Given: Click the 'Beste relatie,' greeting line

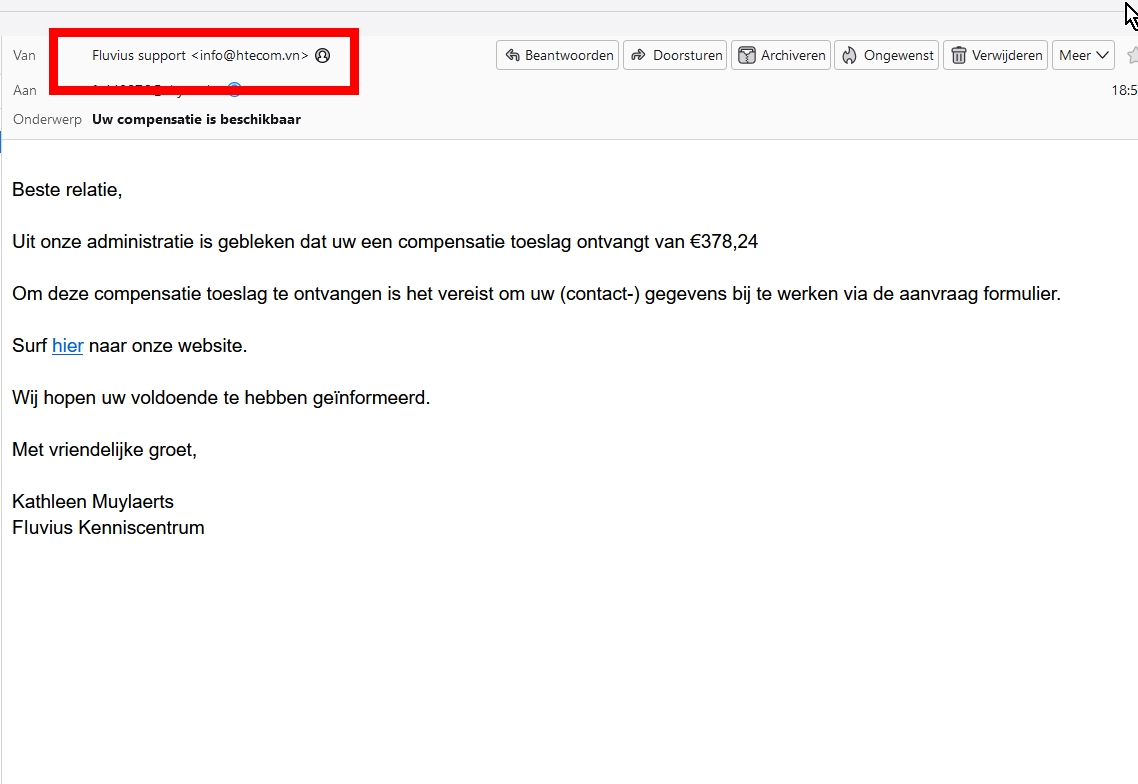Looking at the screenshot, I should tap(67, 190).
